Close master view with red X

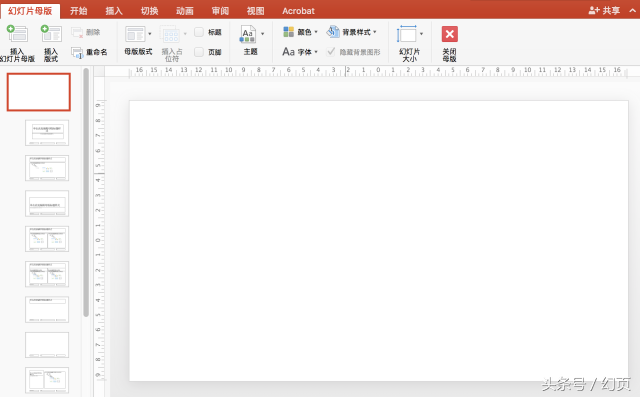(x=450, y=34)
